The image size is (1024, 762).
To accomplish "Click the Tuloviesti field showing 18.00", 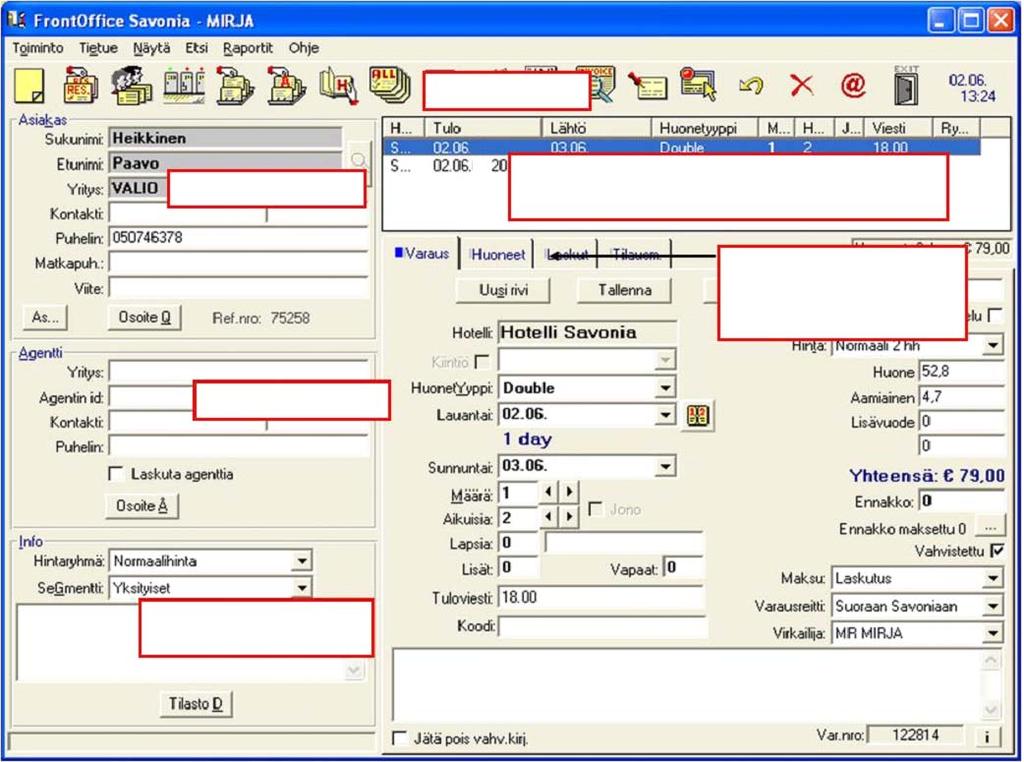I will [x=601, y=597].
